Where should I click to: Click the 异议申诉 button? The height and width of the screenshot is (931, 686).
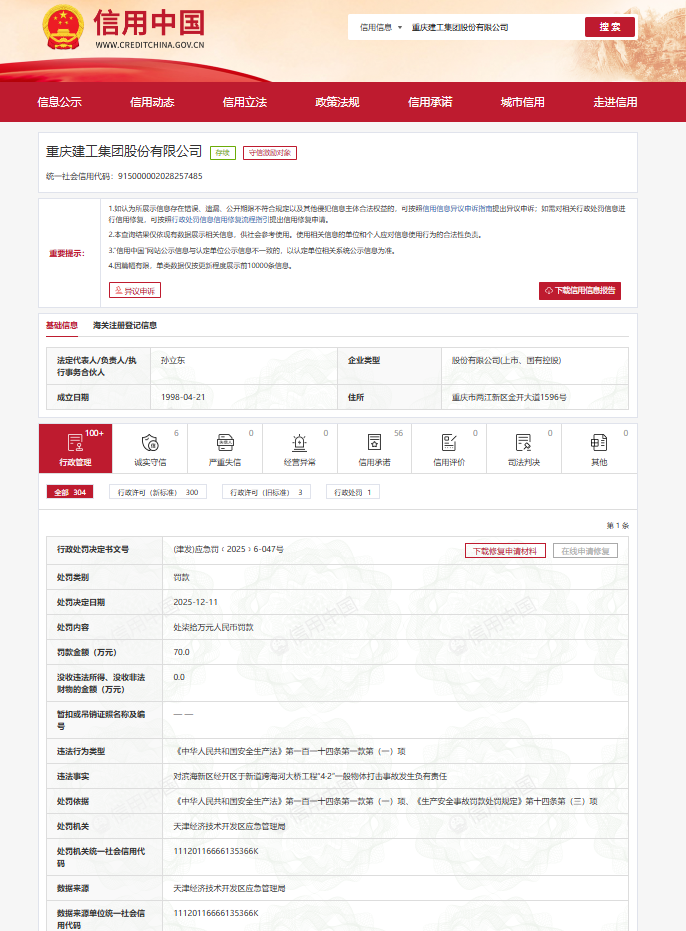coord(135,290)
